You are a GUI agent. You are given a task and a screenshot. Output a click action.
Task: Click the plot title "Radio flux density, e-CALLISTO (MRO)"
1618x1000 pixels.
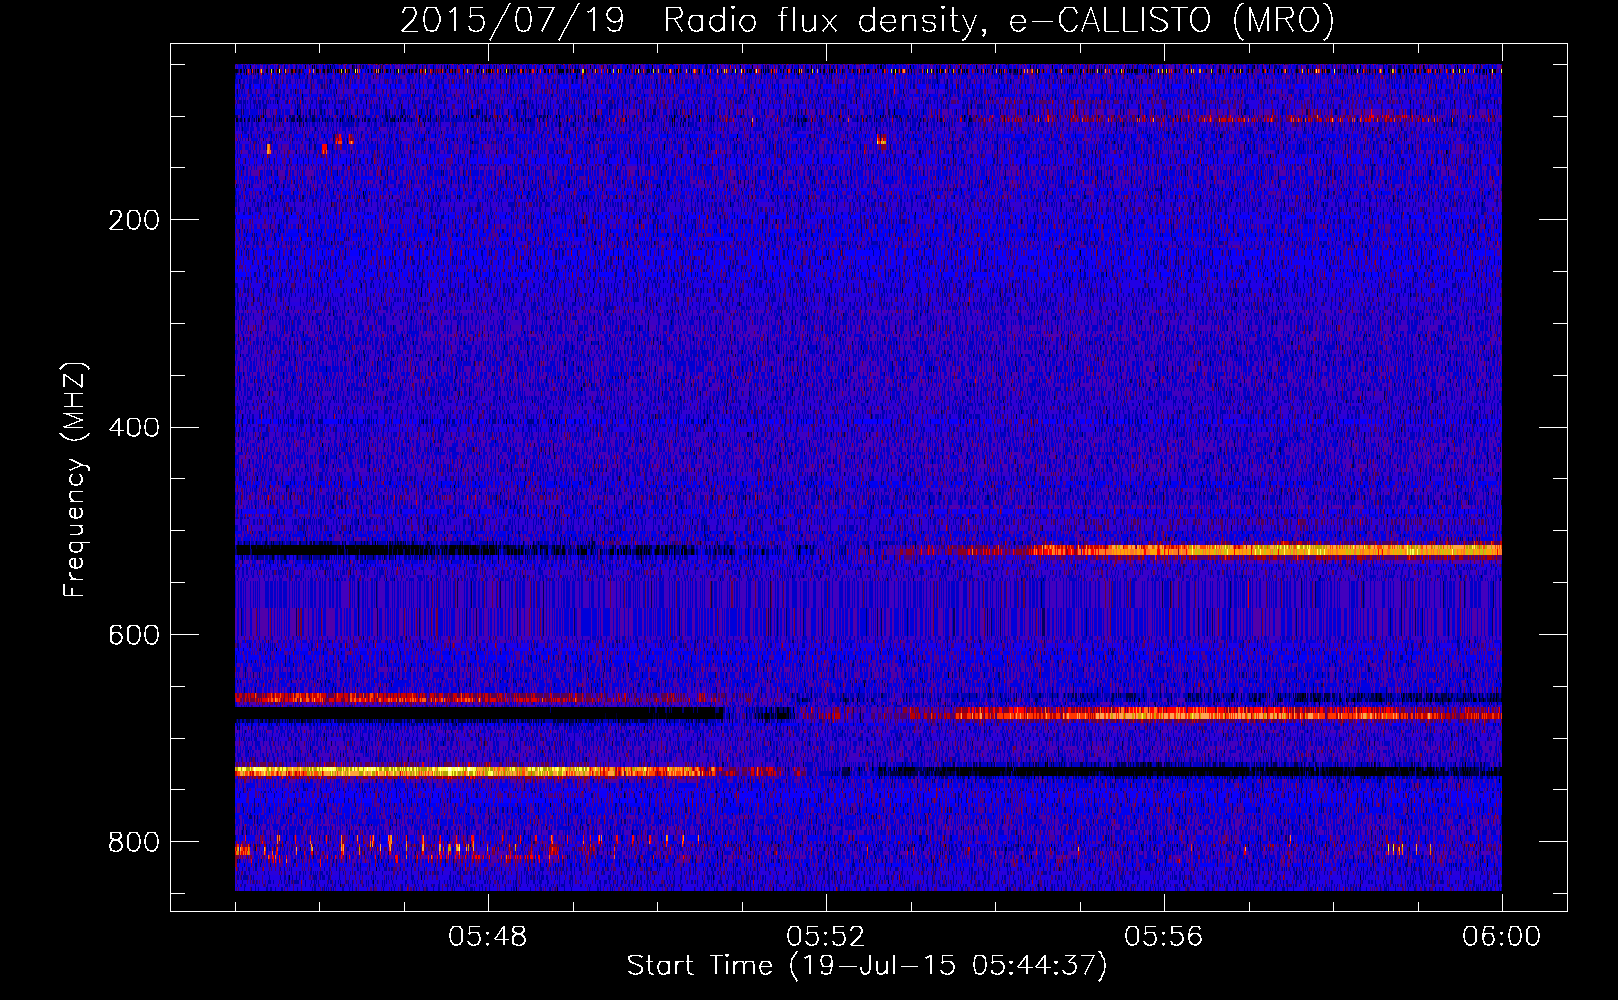(998, 21)
